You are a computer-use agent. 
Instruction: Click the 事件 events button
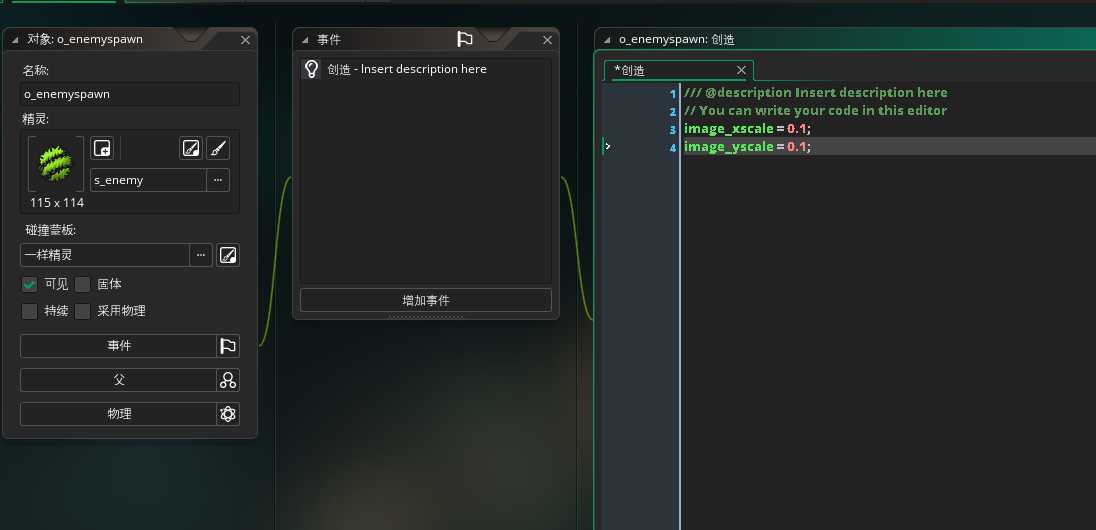click(x=119, y=346)
